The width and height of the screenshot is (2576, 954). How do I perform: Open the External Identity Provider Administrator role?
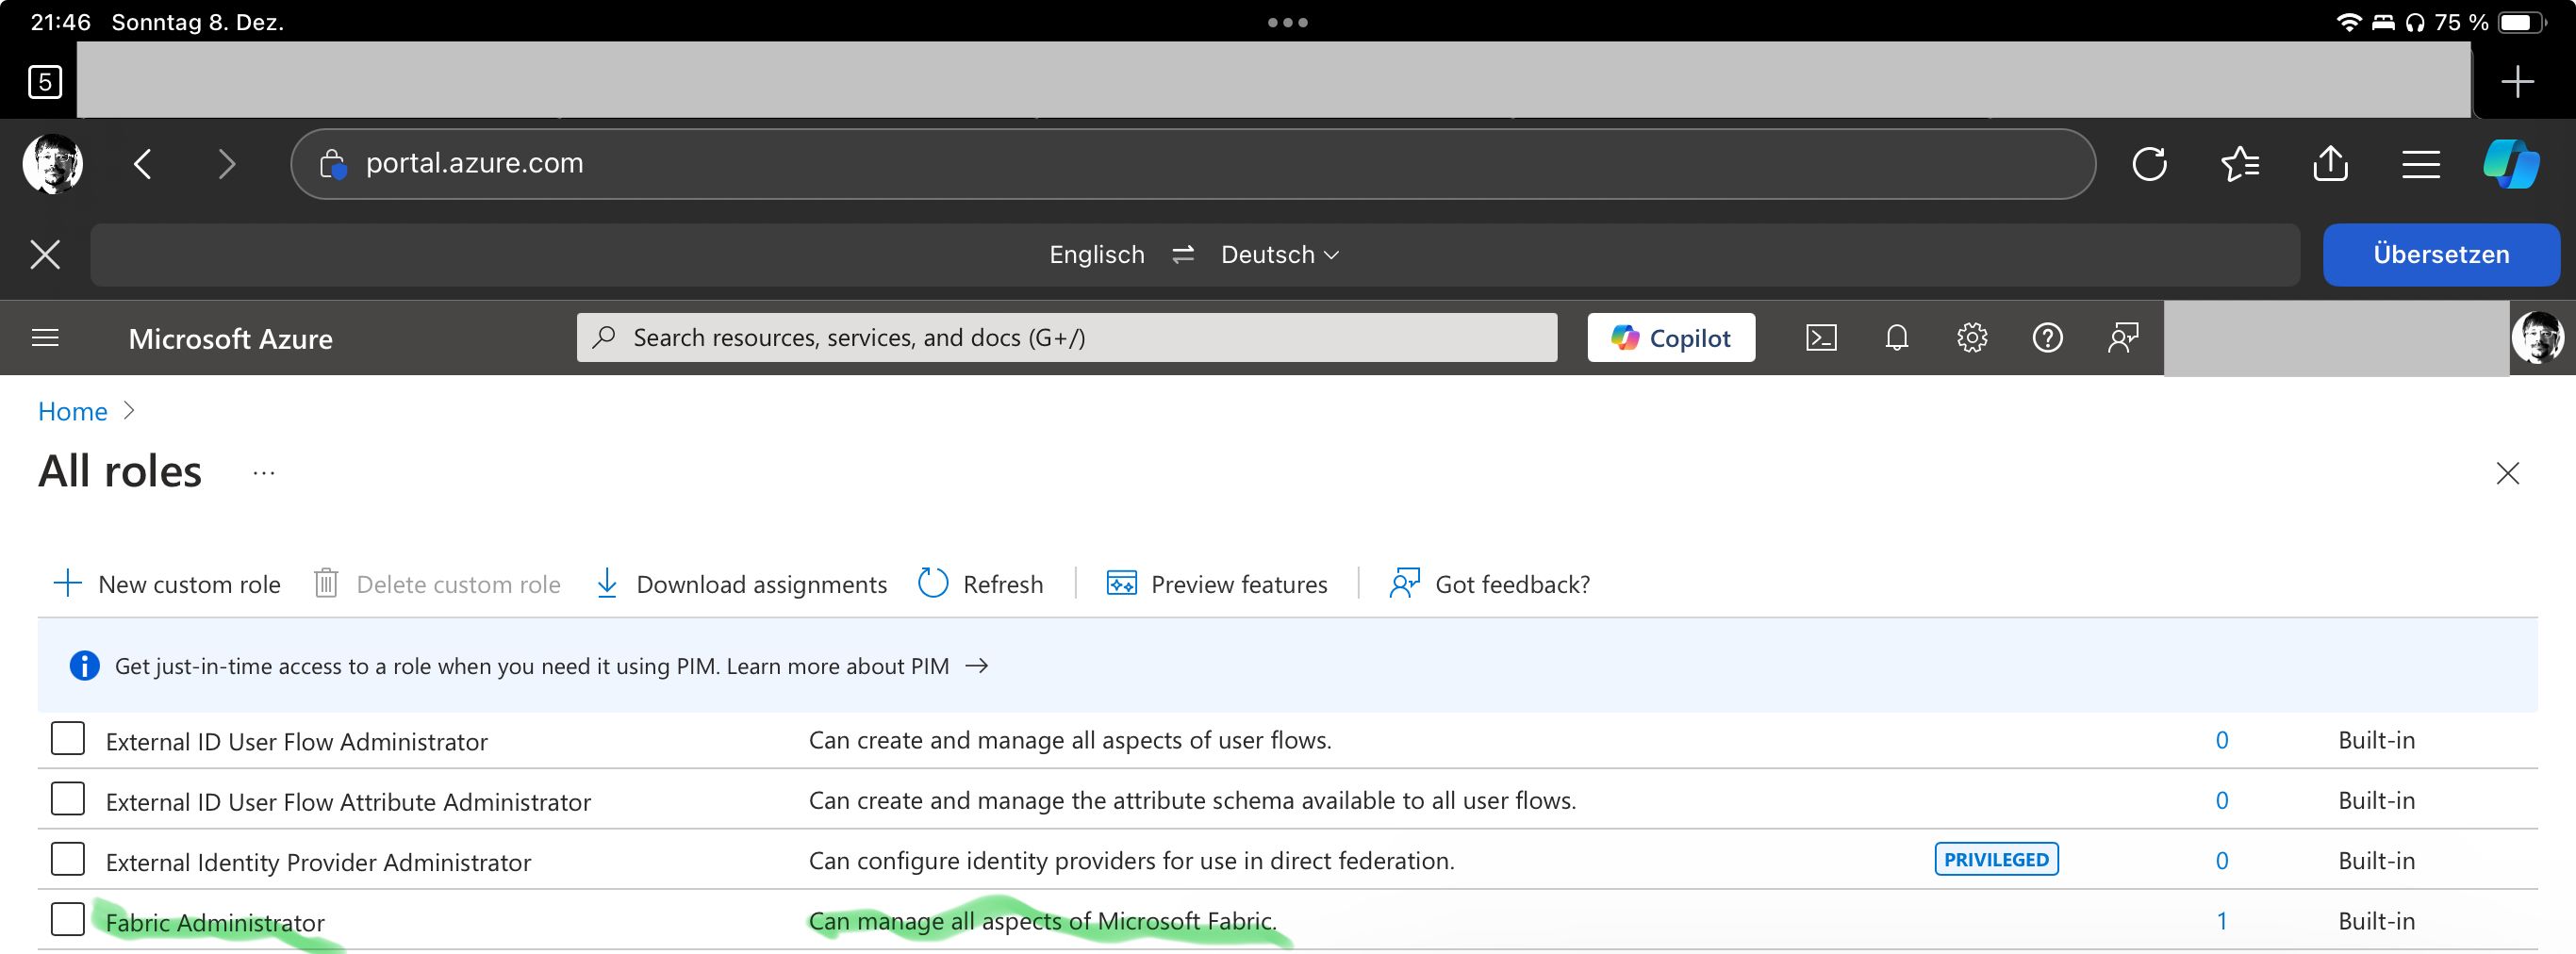pos(318,862)
